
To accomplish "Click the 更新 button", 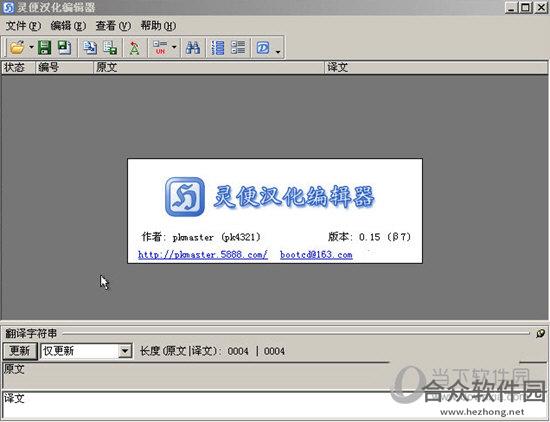I will [20, 351].
